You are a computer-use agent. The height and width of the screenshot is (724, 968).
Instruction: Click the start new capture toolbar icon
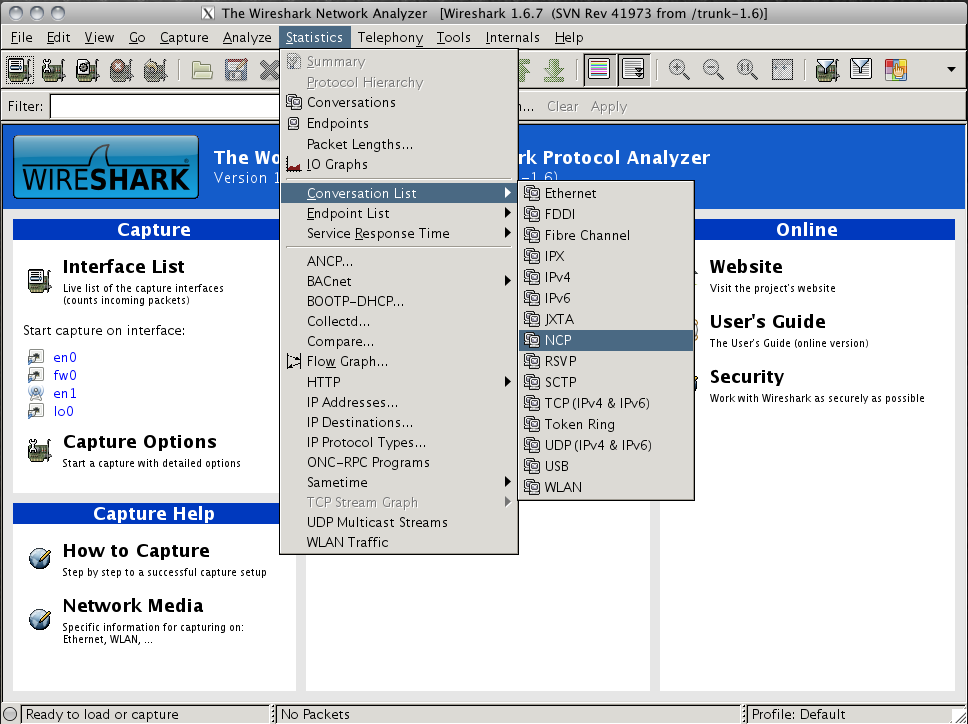point(87,70)
